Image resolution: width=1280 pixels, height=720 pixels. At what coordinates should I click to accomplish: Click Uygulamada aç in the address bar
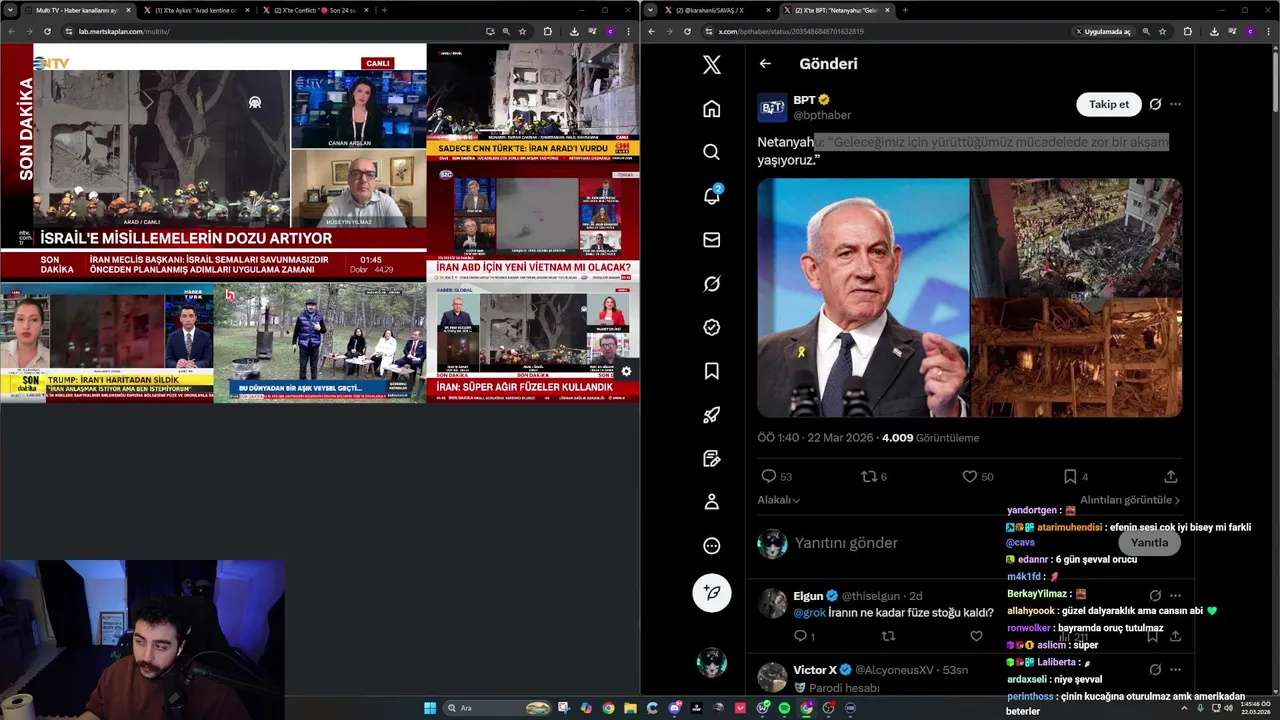pyautogui.click(x=1104, y=31)
